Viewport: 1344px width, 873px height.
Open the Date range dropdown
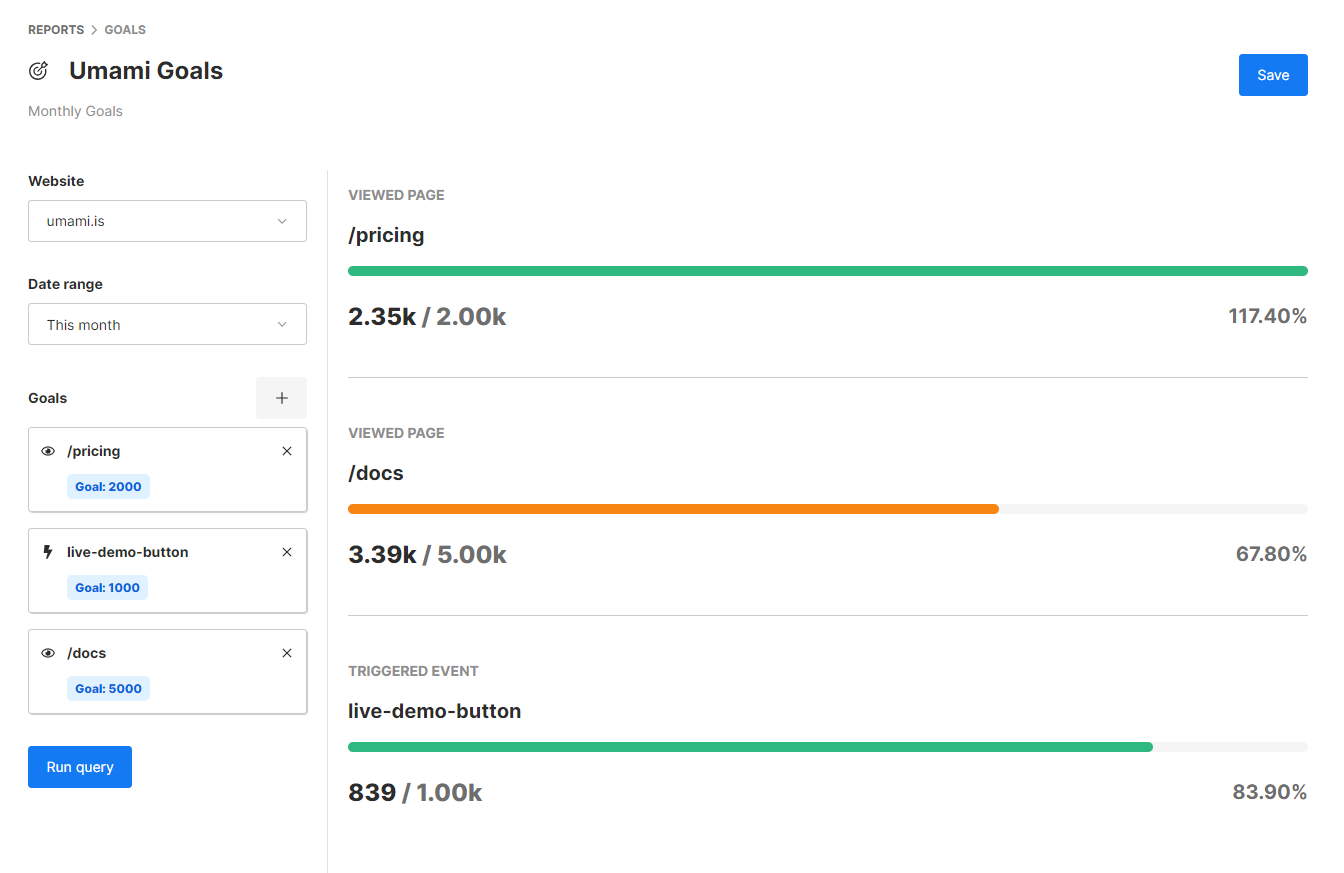[x=167, y=324]
